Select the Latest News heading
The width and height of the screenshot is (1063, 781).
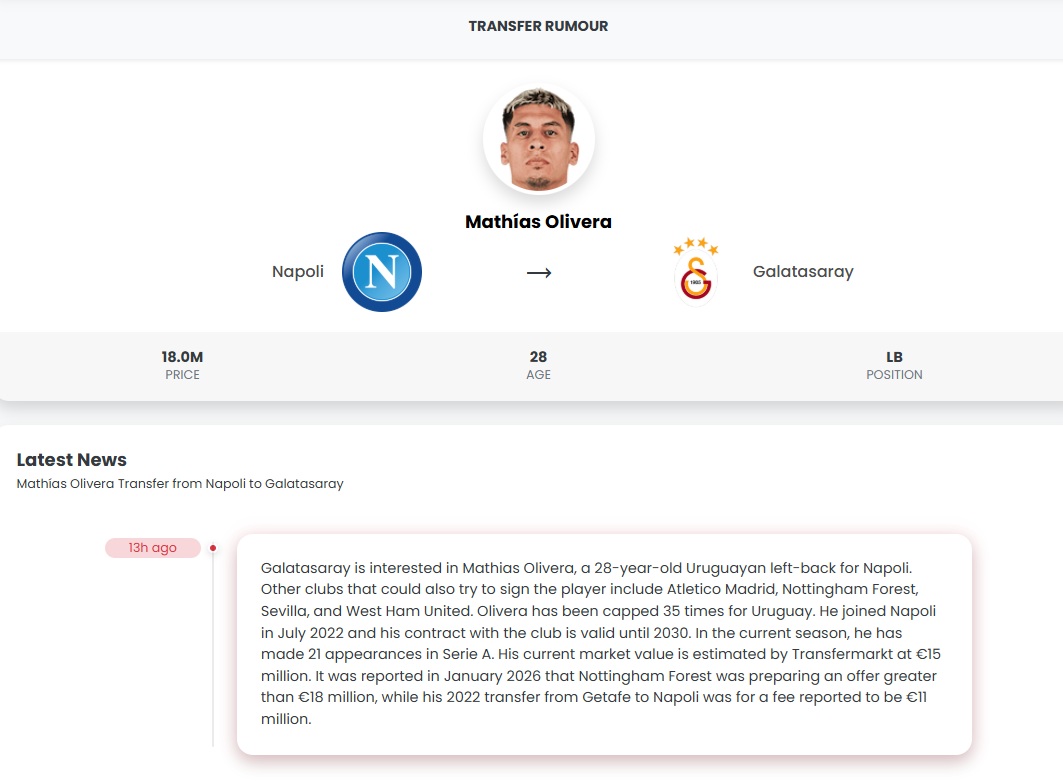coord(72,460)
